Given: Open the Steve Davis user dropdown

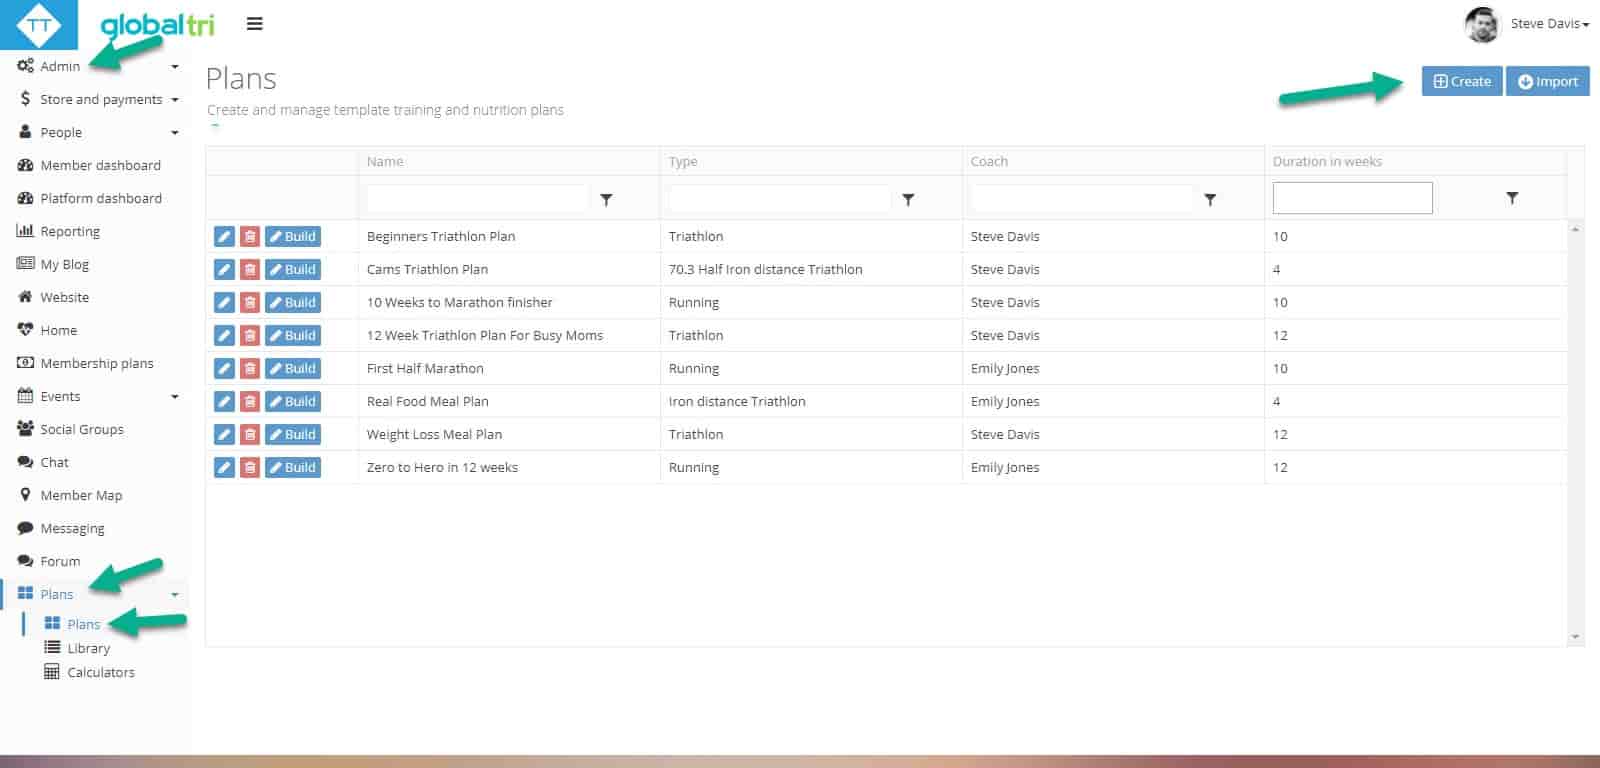Looking at the screenshot, I should (x=1549, y=24).
